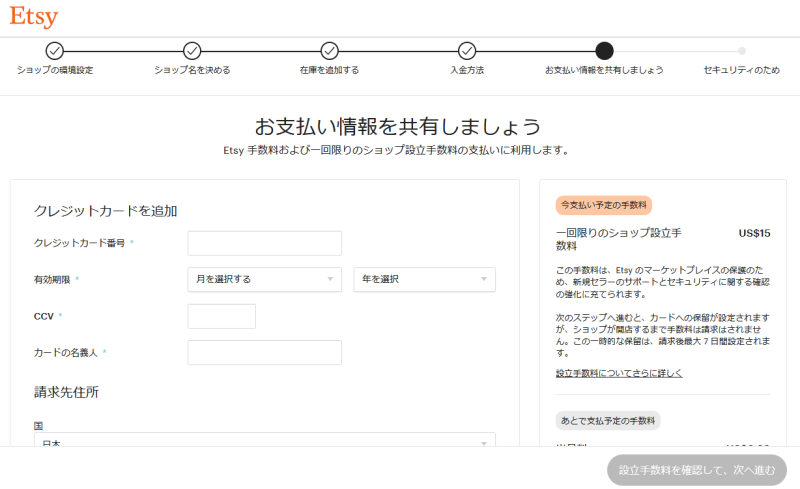This screenshot has width=800, height=489.
Task: Click the クレジットカード番号 label
Action: click(79, 243)
